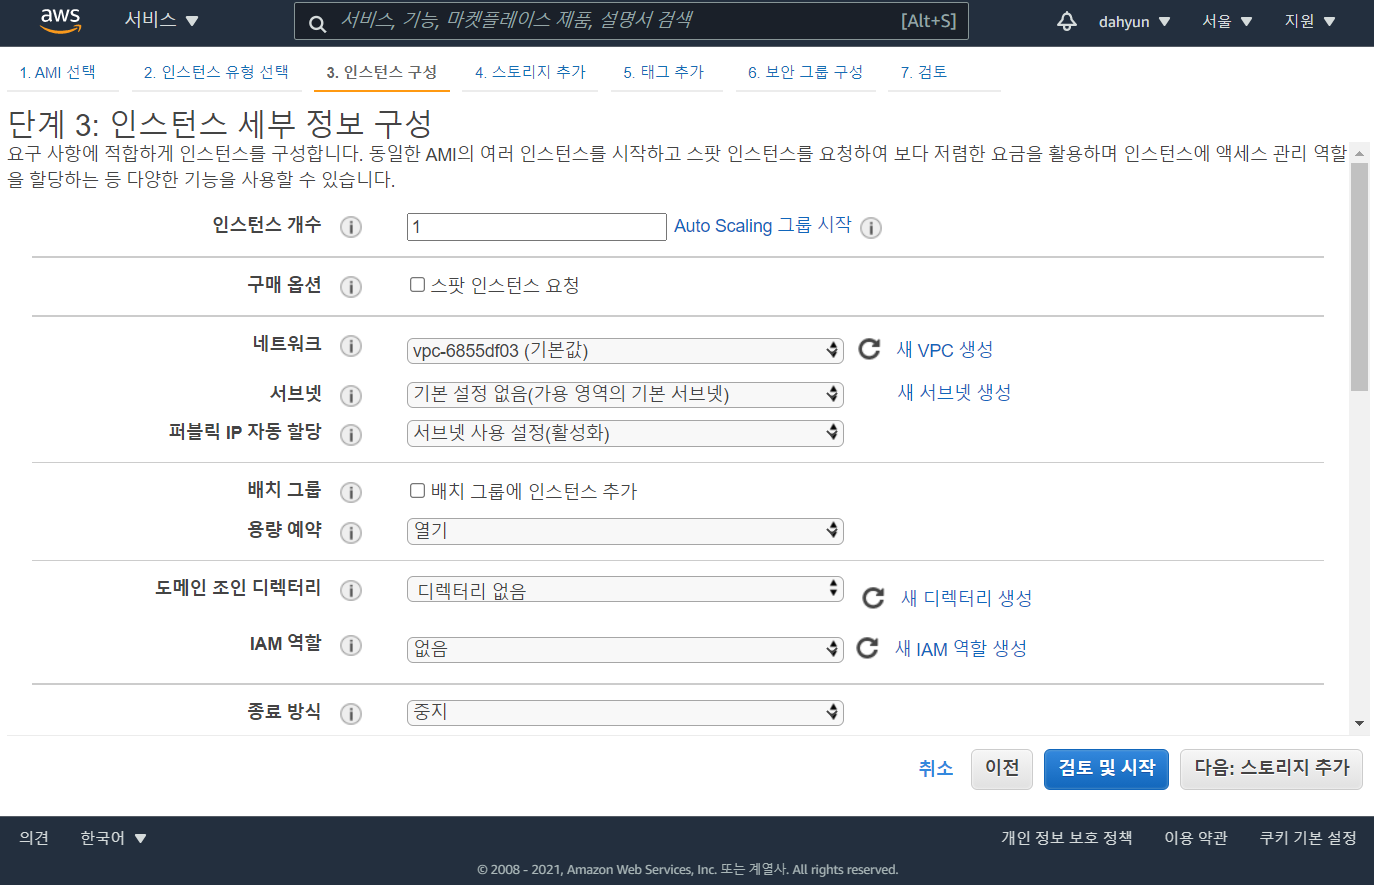Show info for 퍼블릭 IP 자동 할당

pos(351,435)
